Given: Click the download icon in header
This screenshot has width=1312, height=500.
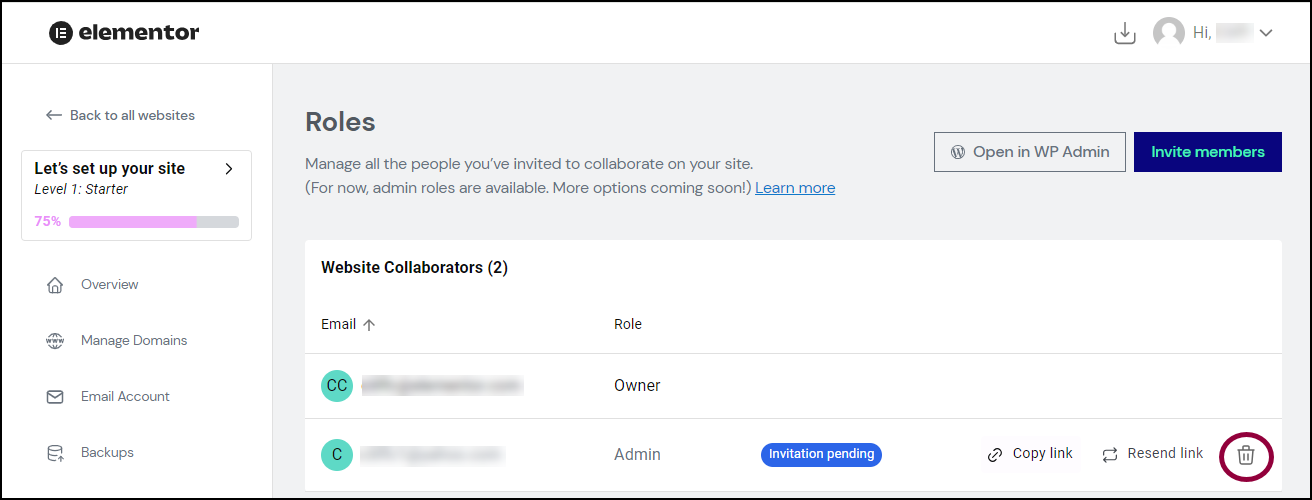Looking at the screenshot, I should [1125, 33].
